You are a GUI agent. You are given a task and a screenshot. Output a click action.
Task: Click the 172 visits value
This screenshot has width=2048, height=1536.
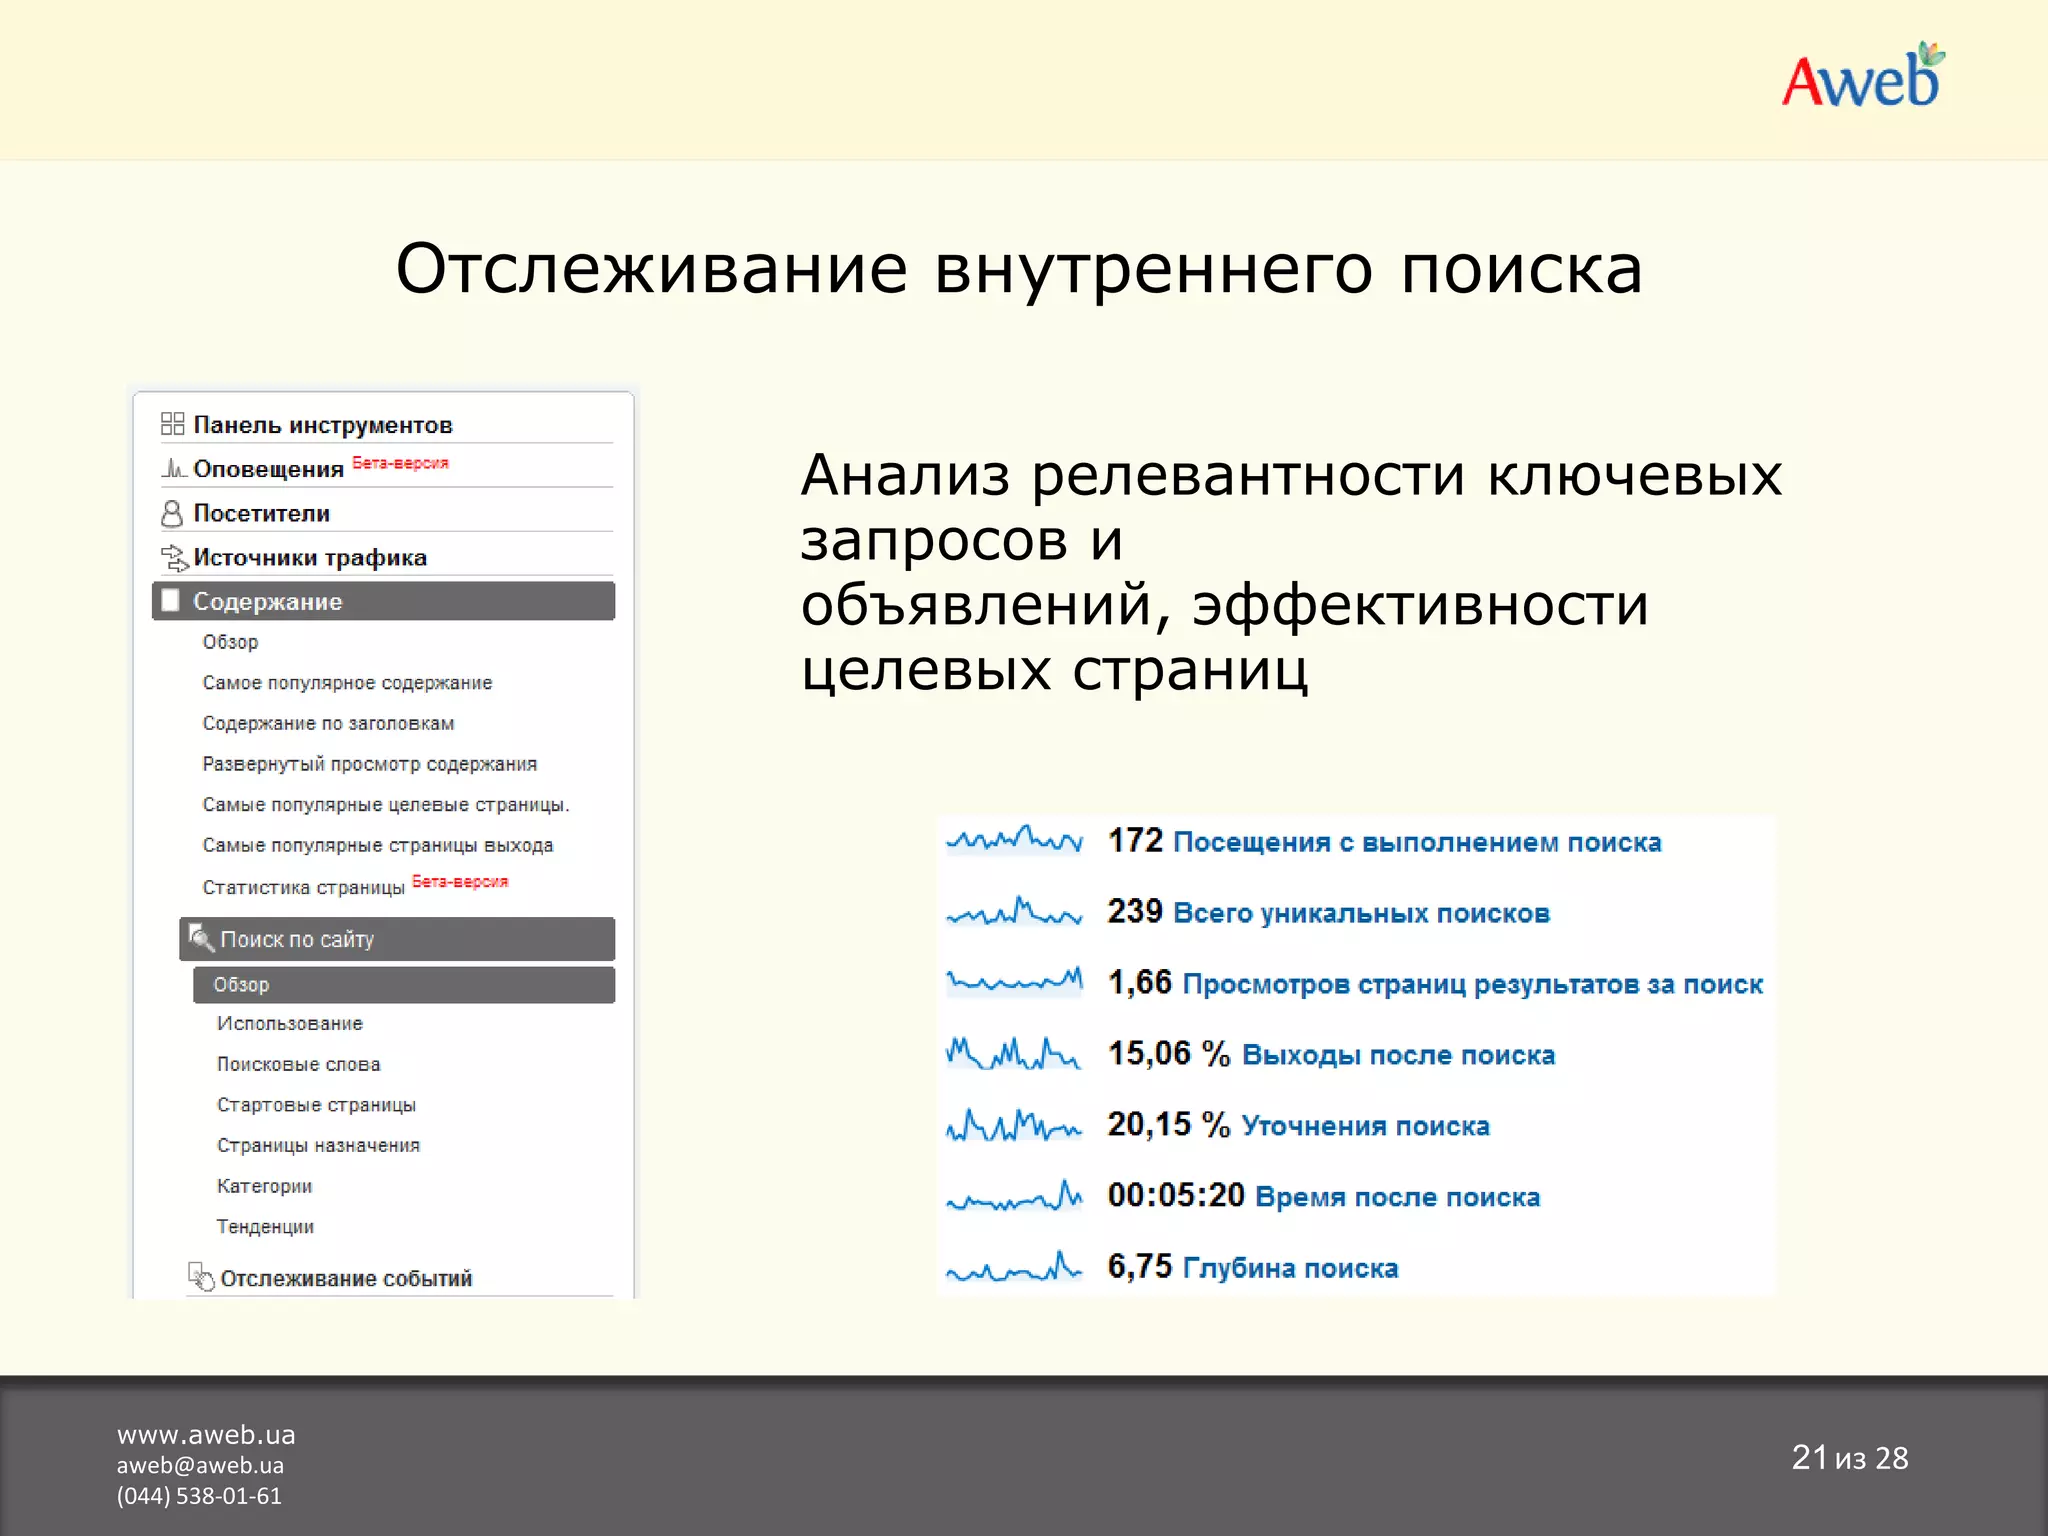pyautogui.click(x=1135, y=841)
